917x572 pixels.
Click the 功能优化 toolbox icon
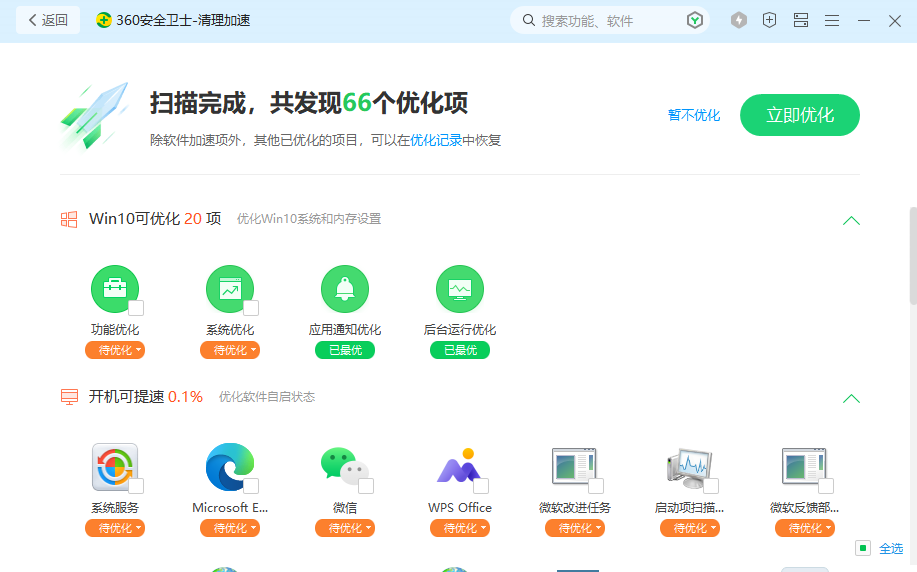(115, 289)
